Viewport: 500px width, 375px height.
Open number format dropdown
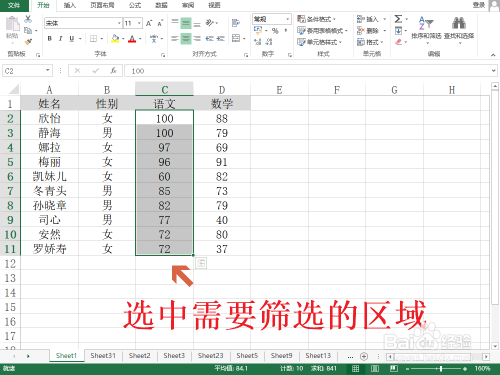[x=288, y=19]
